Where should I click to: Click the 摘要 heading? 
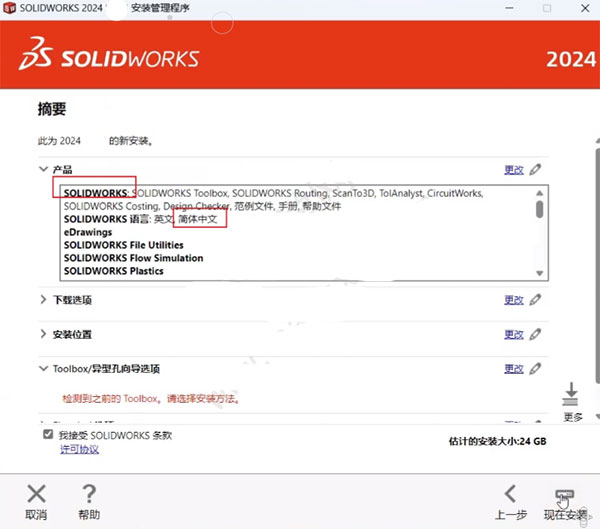point(52,109)
